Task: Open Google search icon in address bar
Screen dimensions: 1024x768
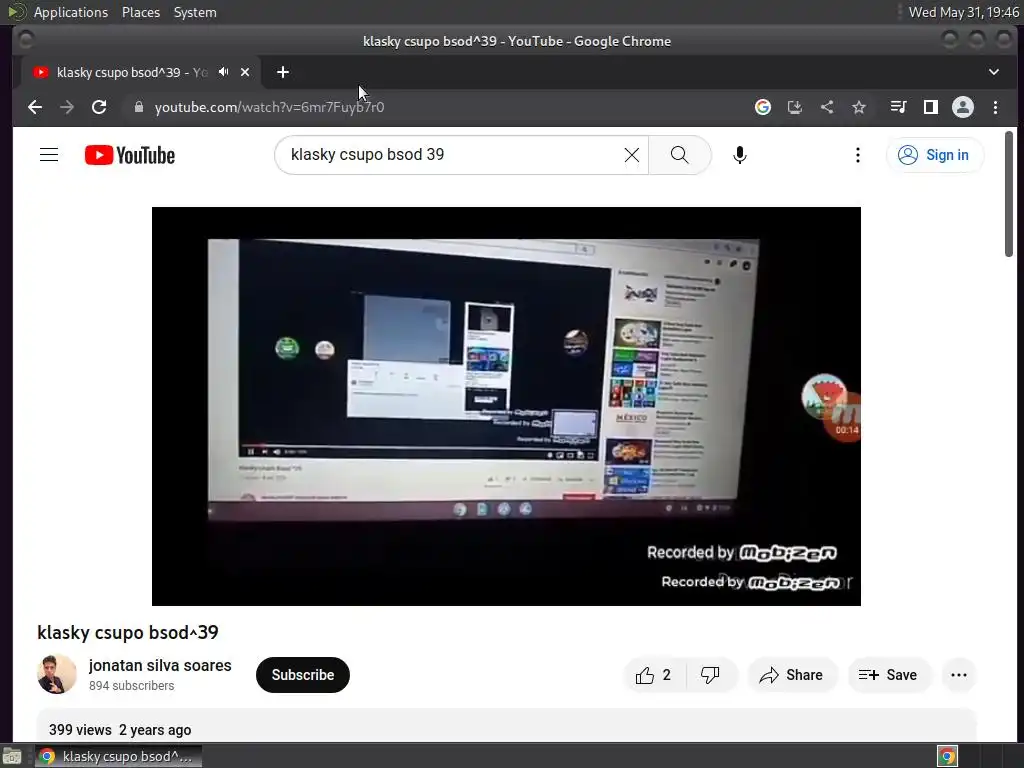Action: (x=763, y=107)
